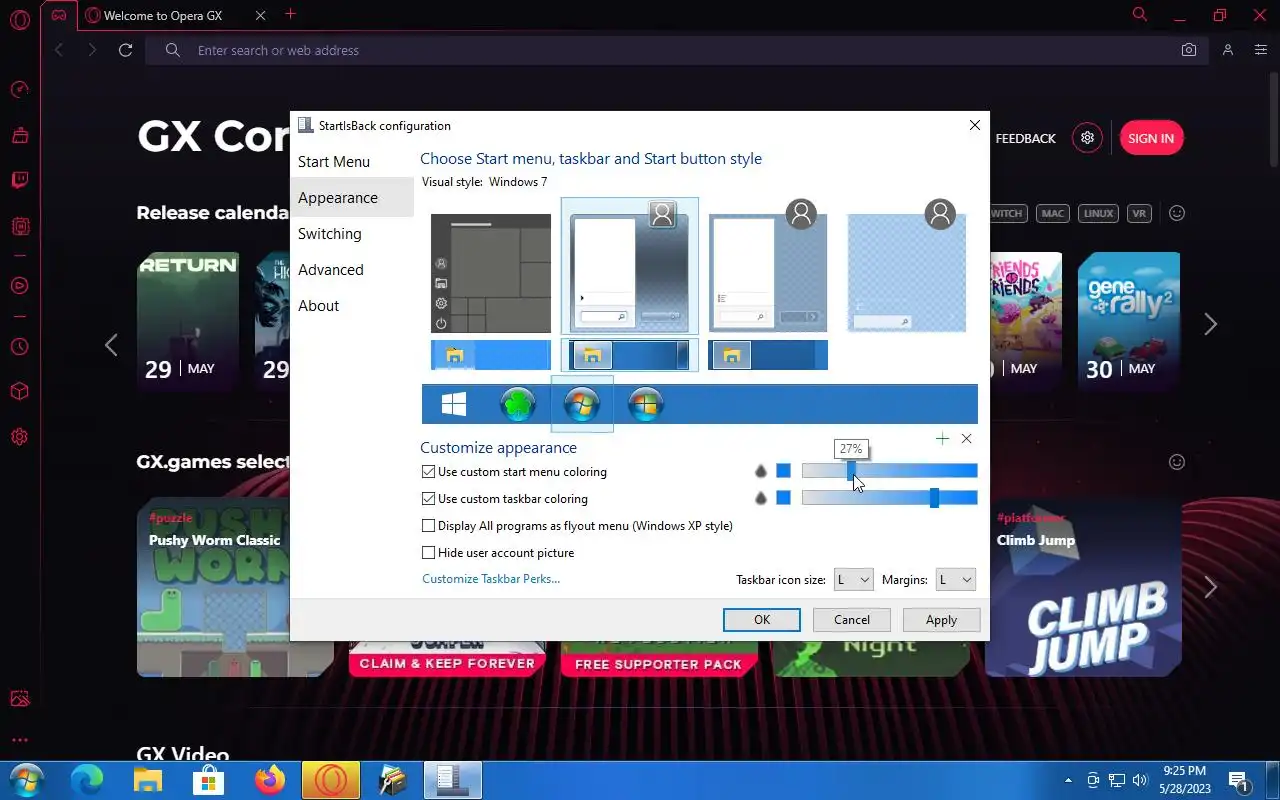The image size is (1280, 800).
Task: Open Firefox from the taskbar
Action: (x=269, y=780)
